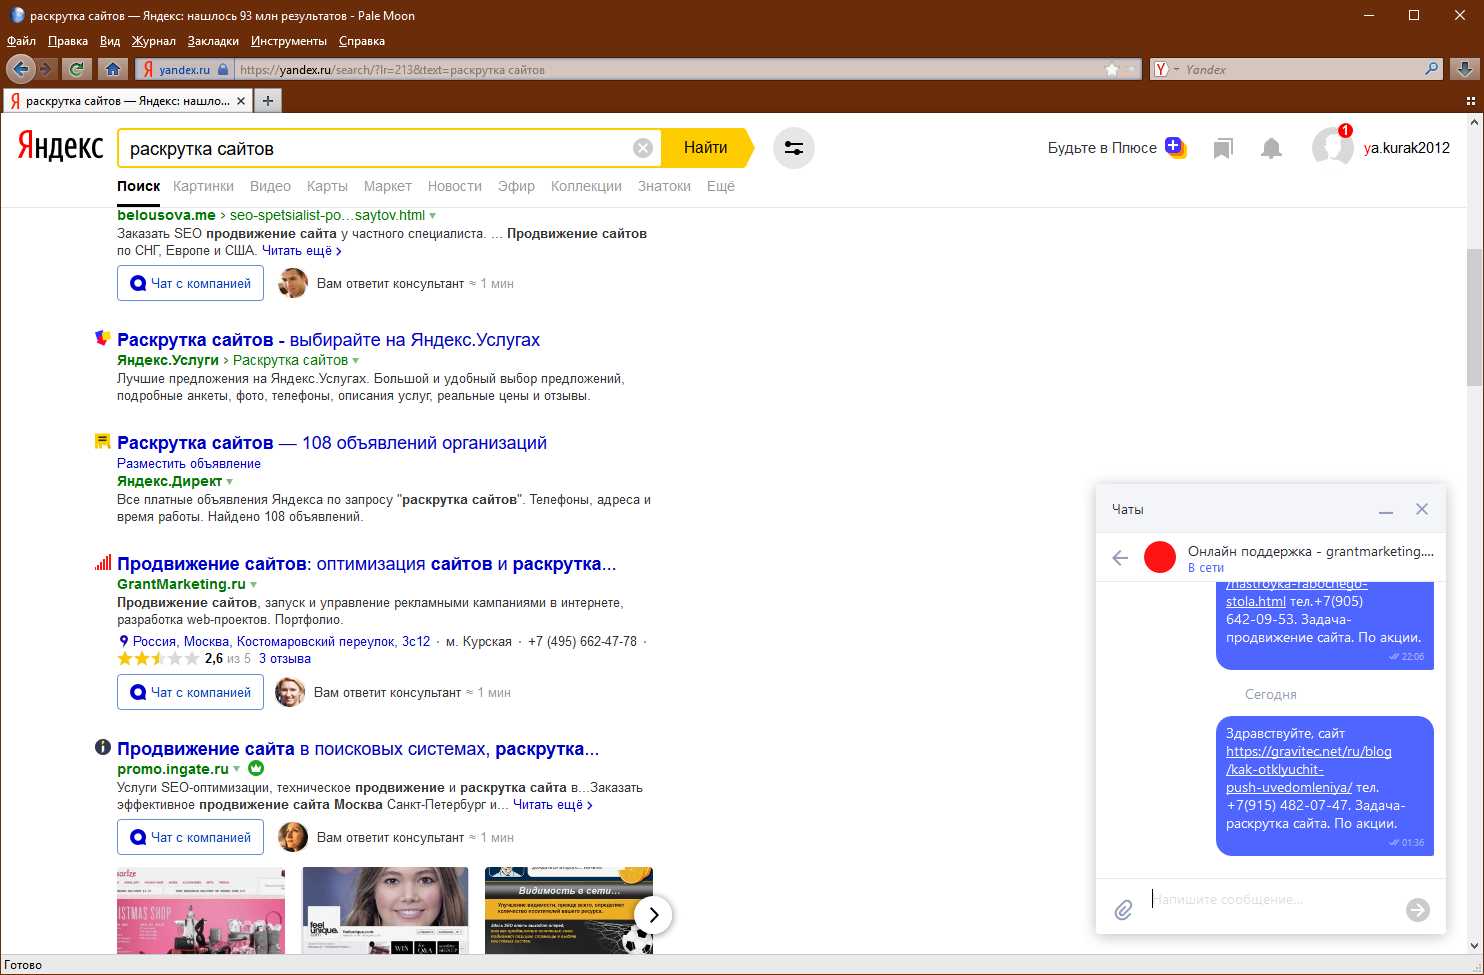Open the Ещё search categories dropdown
This screenshot has height=975, width=1484.
721,186
